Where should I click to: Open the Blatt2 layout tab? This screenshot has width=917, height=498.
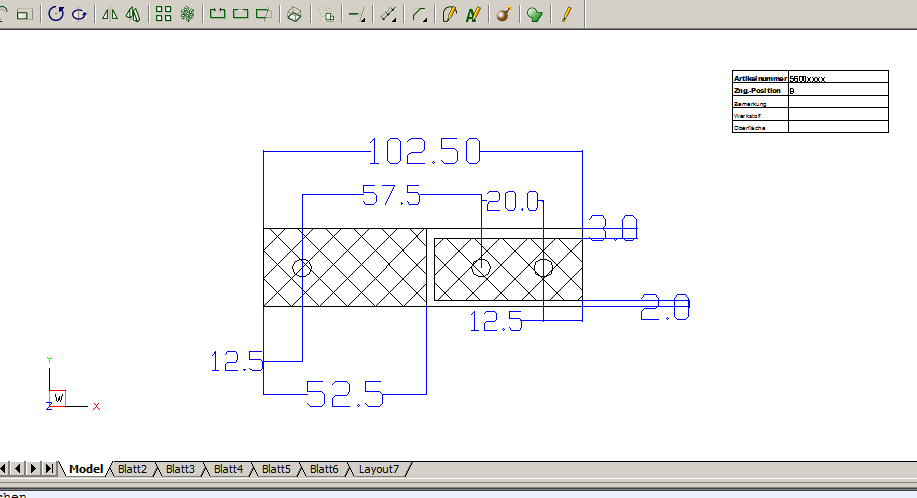click(132, 469)
